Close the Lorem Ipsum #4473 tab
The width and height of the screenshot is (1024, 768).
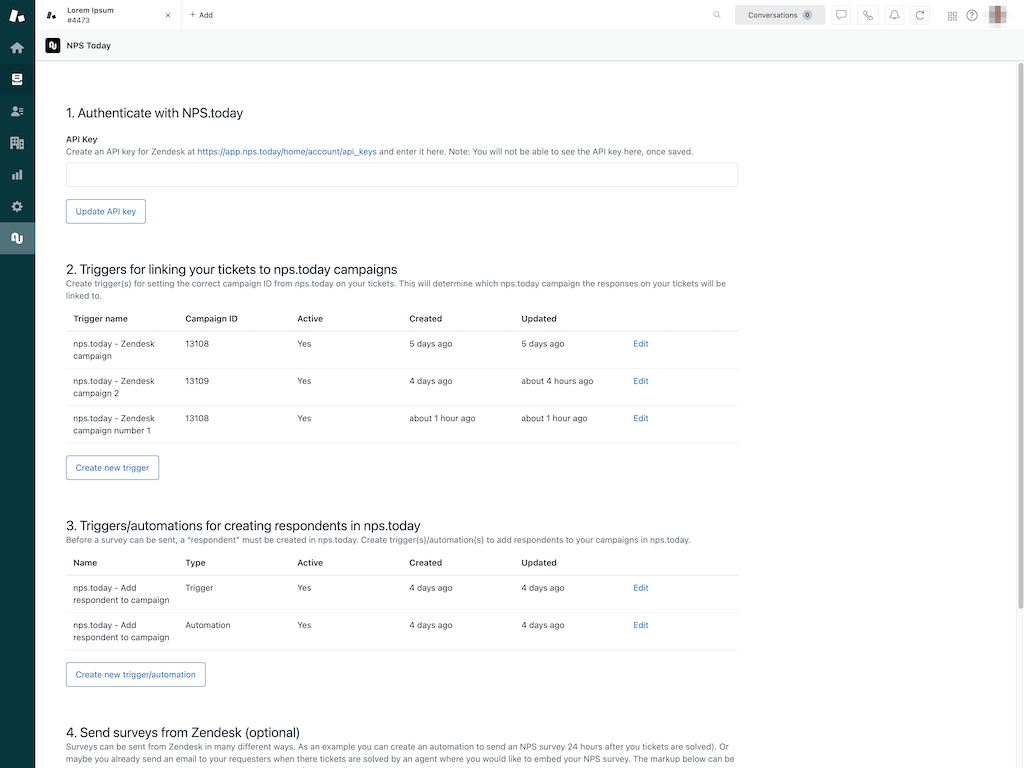pos(168,15)
